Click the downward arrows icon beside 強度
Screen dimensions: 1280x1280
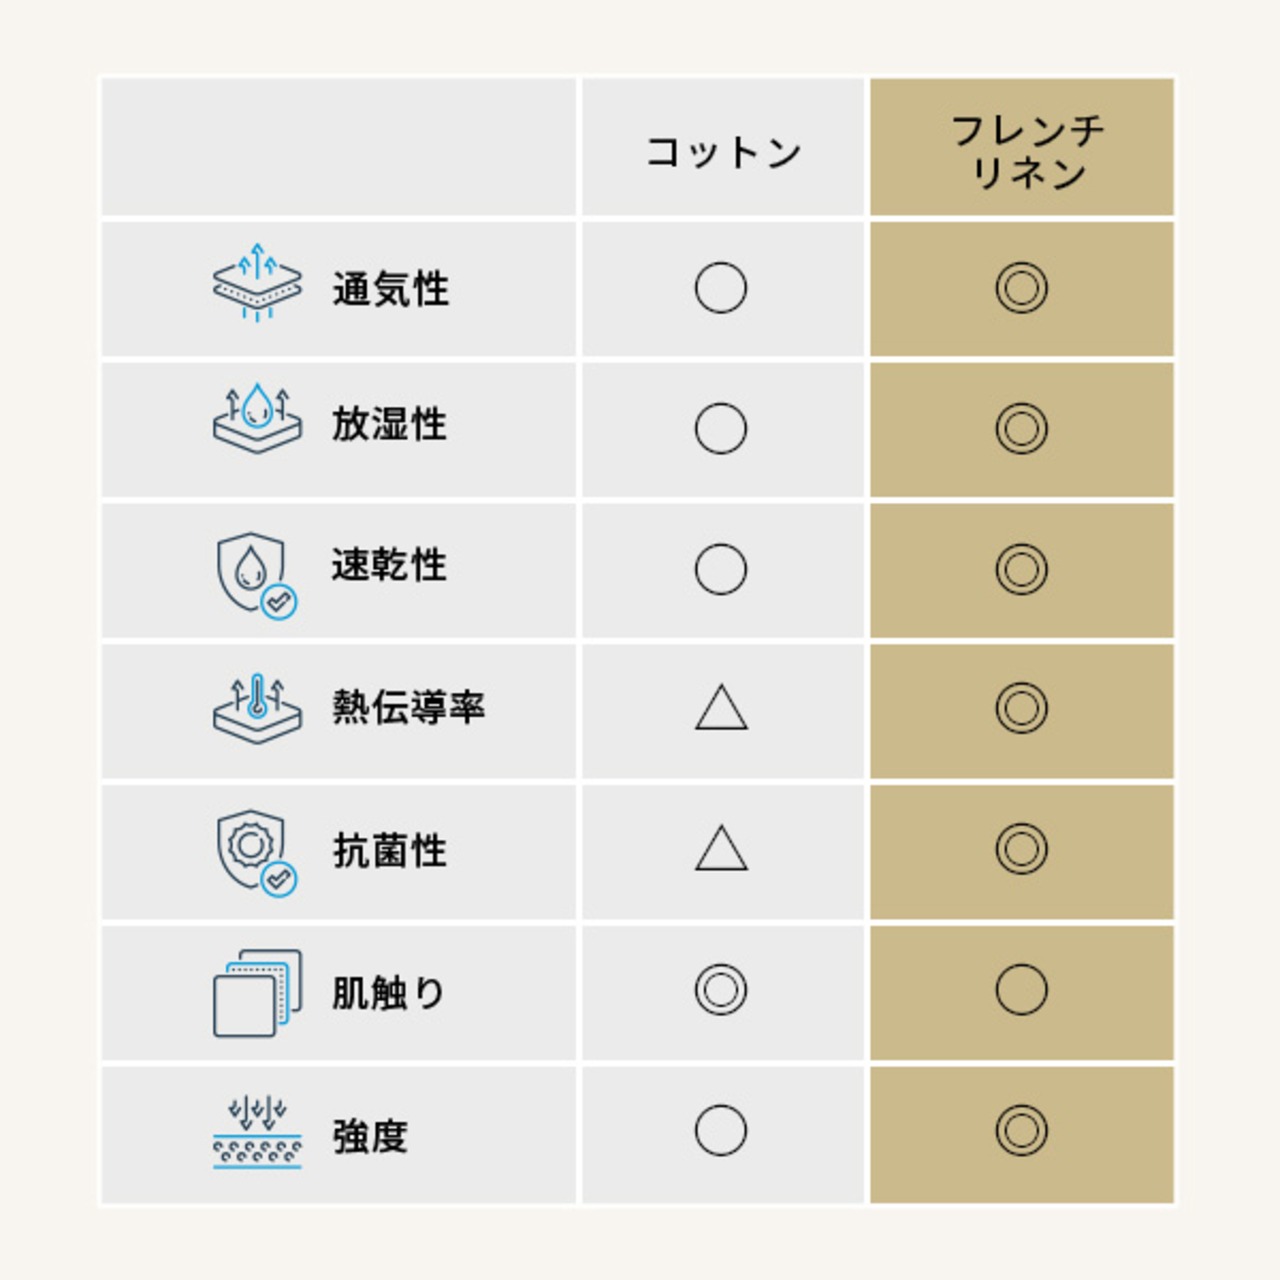coord(257,1133)
